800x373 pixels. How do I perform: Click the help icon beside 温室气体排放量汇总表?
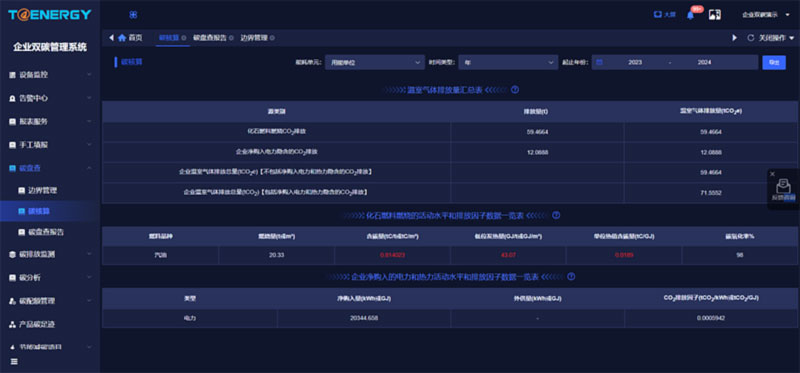(x=515, y=89)
